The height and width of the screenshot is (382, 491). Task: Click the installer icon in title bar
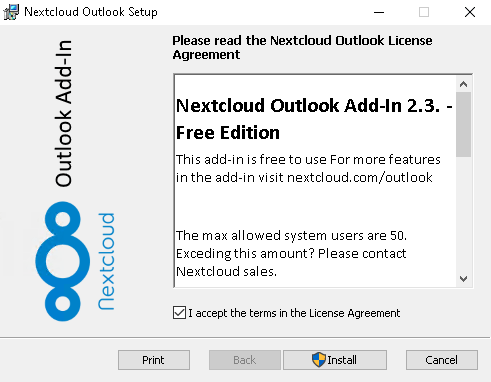11,12
